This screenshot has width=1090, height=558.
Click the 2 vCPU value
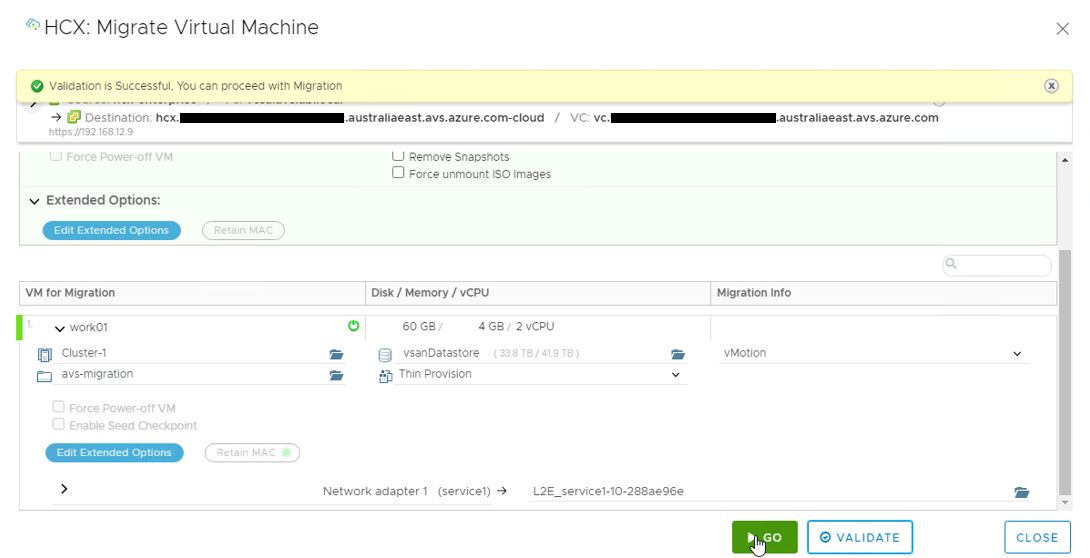[x=535, y=326]
